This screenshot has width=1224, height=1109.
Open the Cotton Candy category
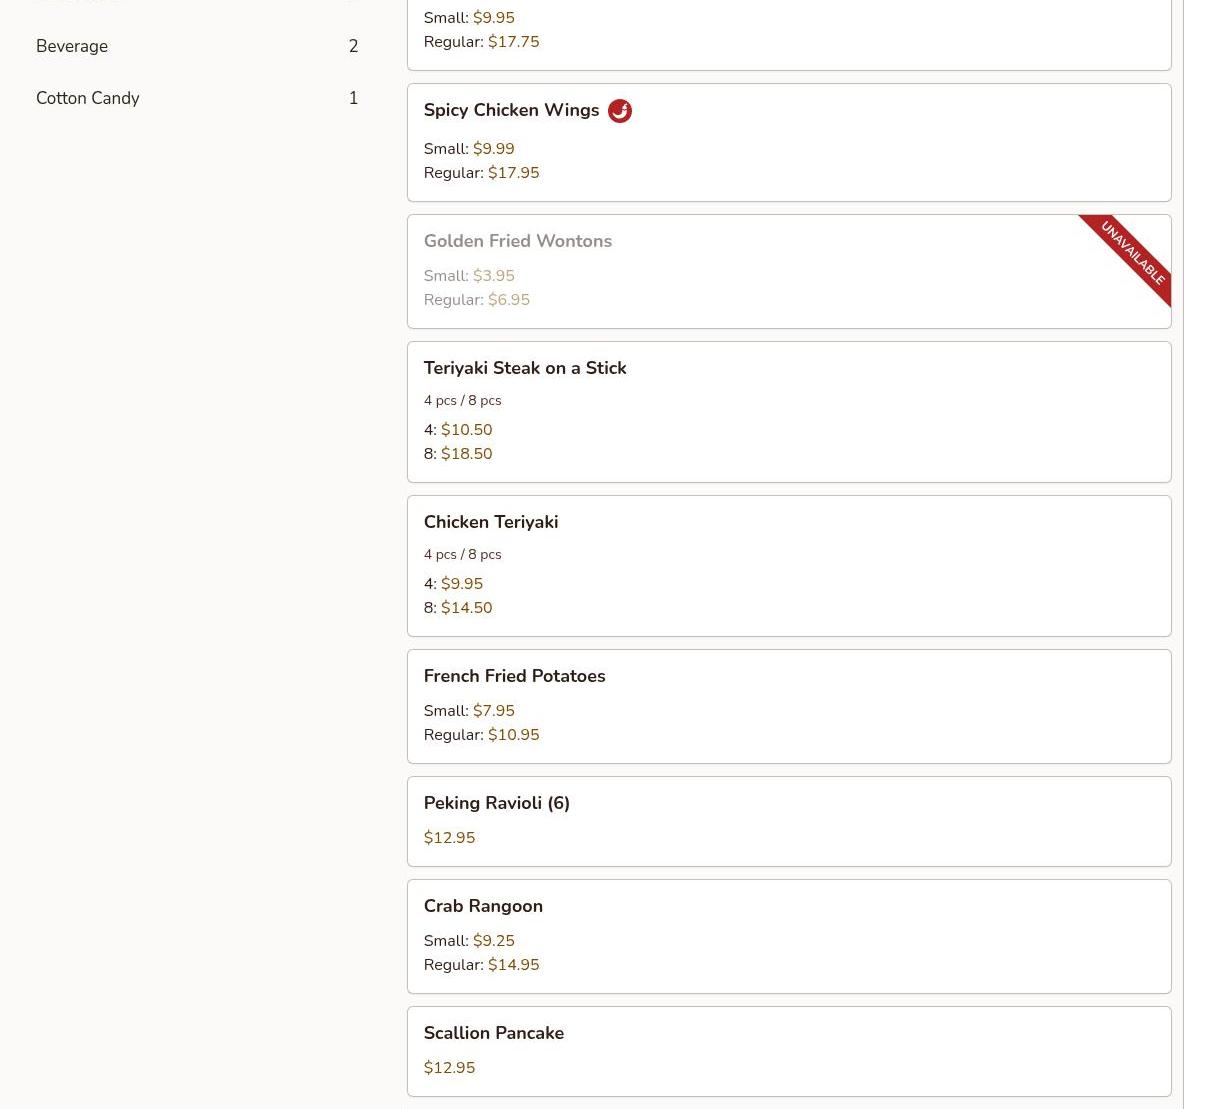coord(88,98)
